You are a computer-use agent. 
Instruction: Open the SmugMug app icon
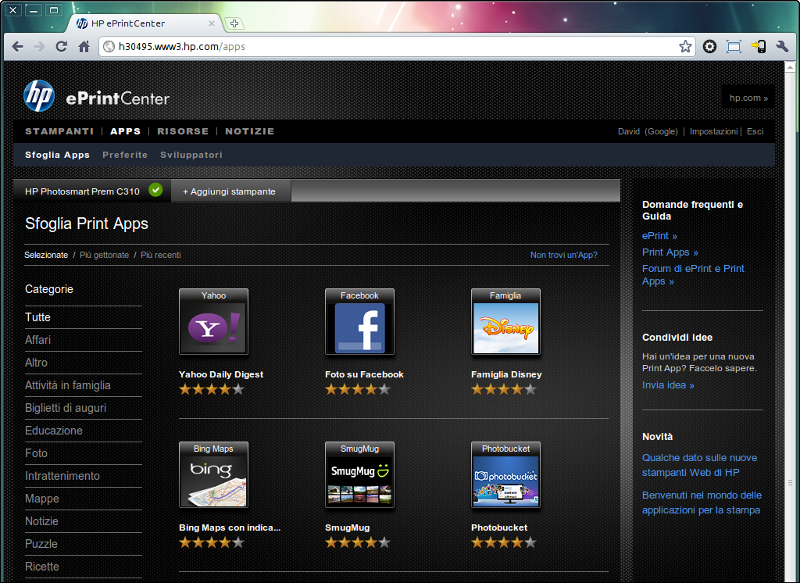360,474
